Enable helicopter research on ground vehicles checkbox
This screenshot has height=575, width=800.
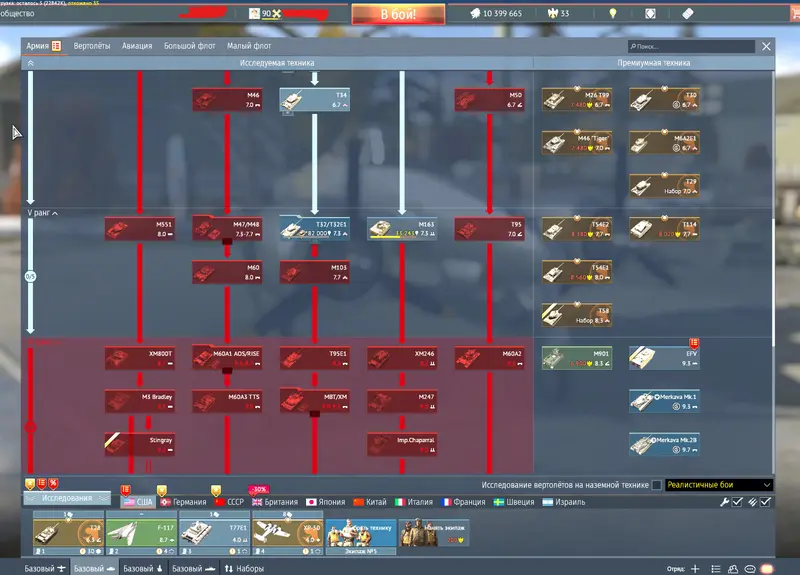point(656,485)
